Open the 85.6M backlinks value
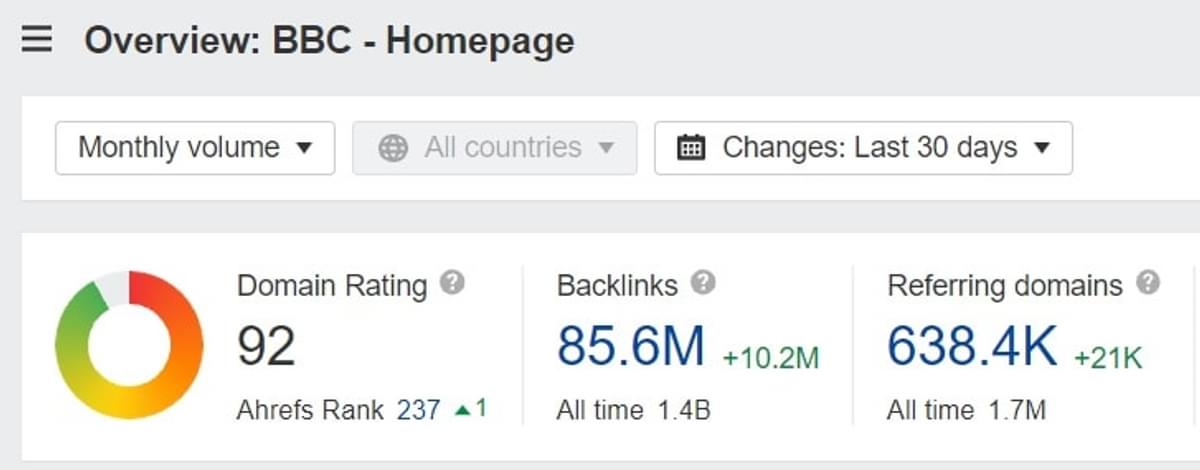 (x=631, y=346)
